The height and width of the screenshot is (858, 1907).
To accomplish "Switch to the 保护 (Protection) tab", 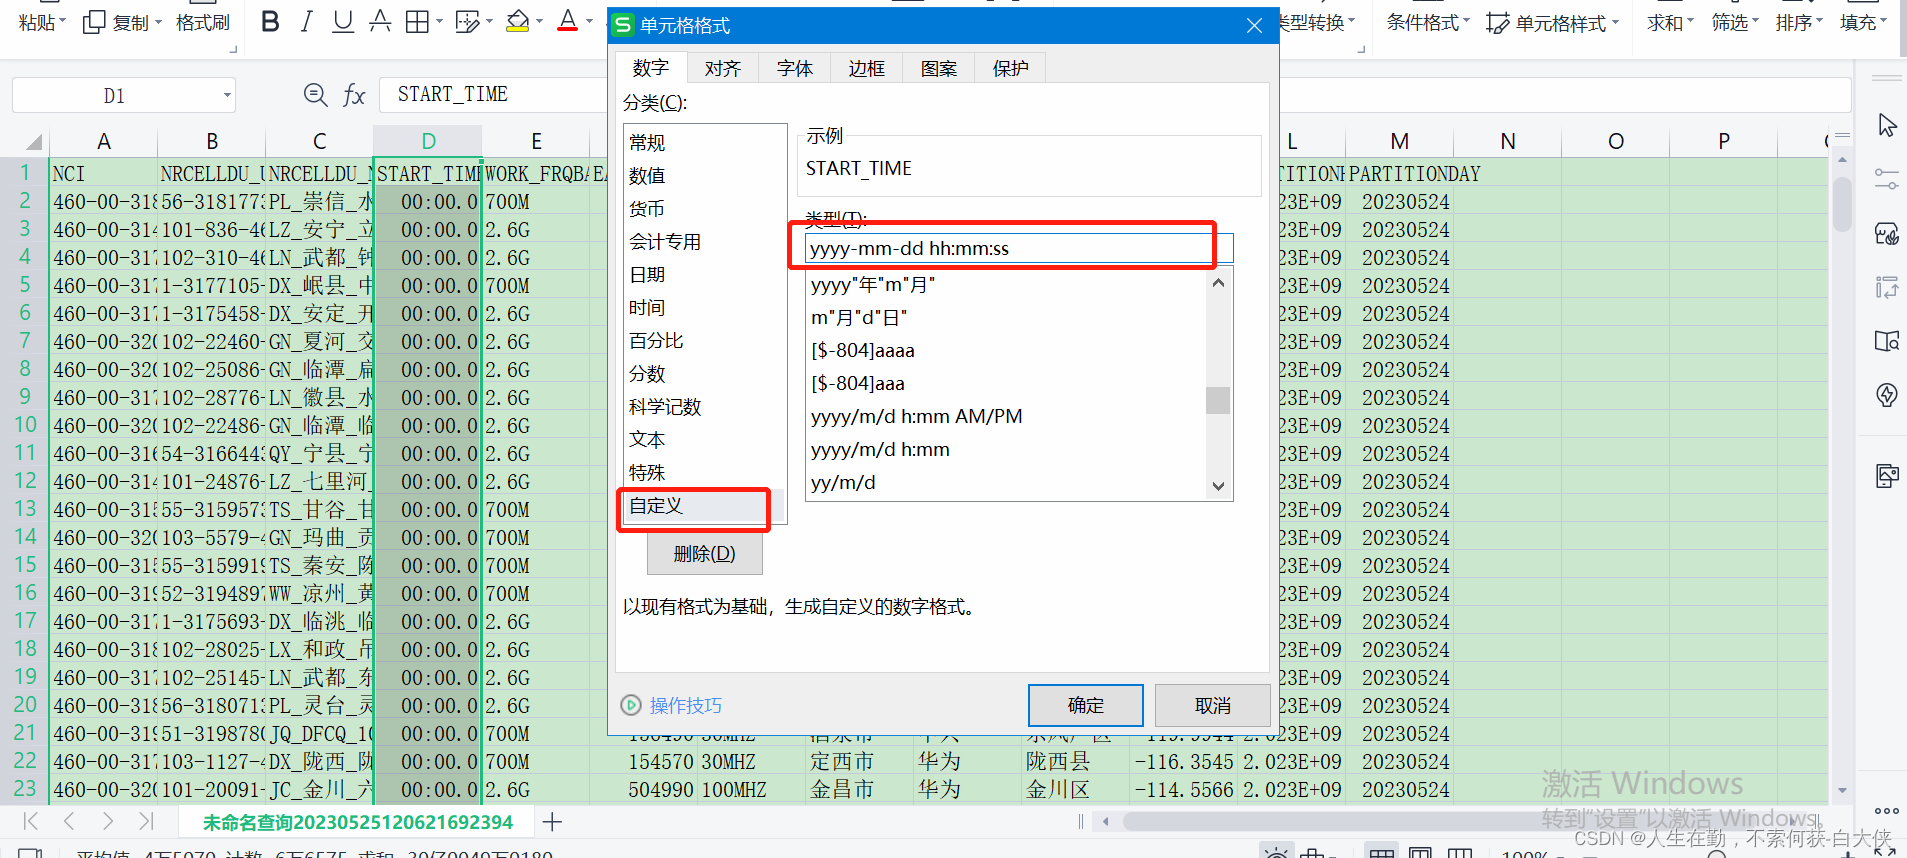I will click(1011, 68).
